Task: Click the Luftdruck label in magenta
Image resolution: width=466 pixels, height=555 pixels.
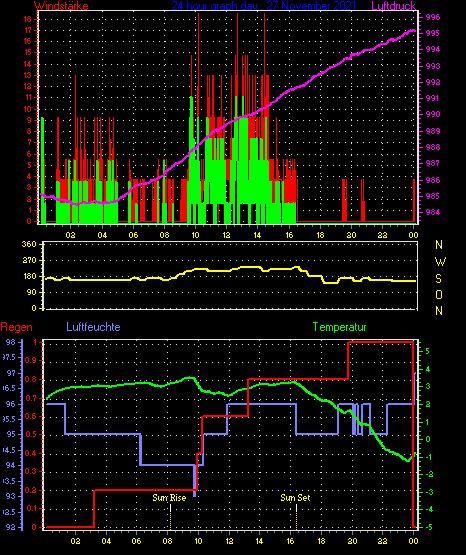Action: [393, 5]
